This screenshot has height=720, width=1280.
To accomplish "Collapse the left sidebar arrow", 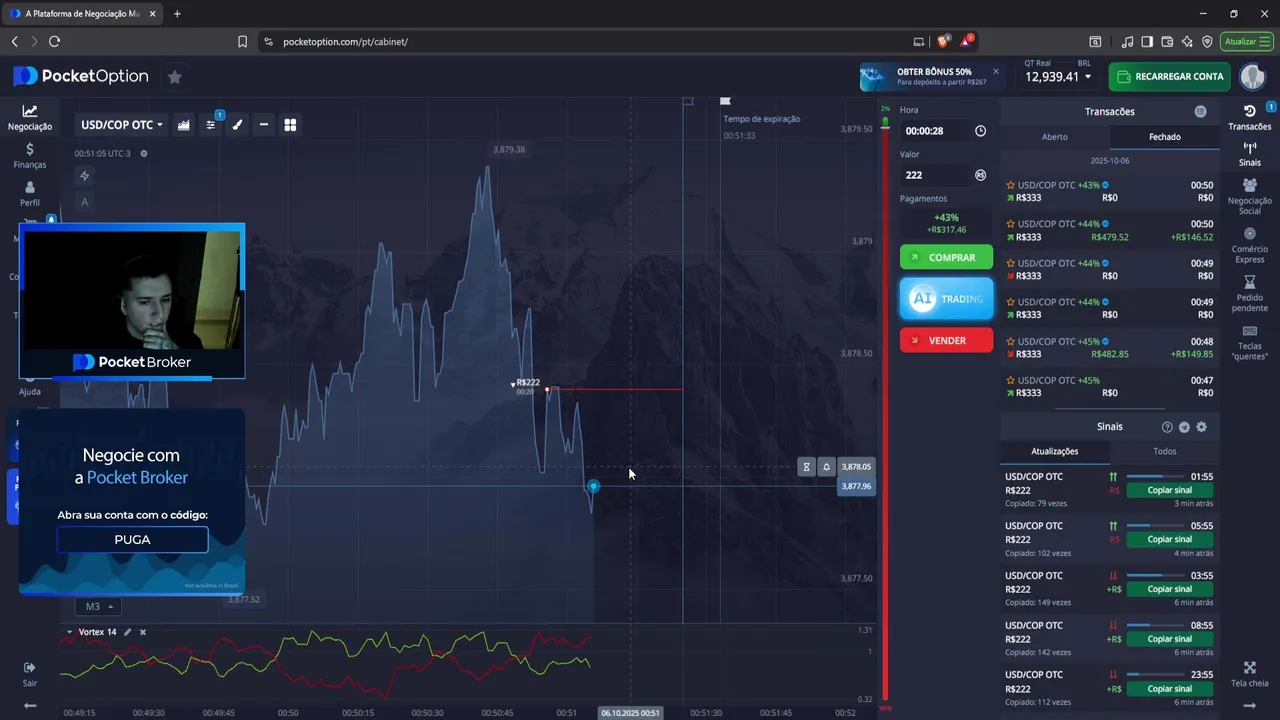I will 30,706.
